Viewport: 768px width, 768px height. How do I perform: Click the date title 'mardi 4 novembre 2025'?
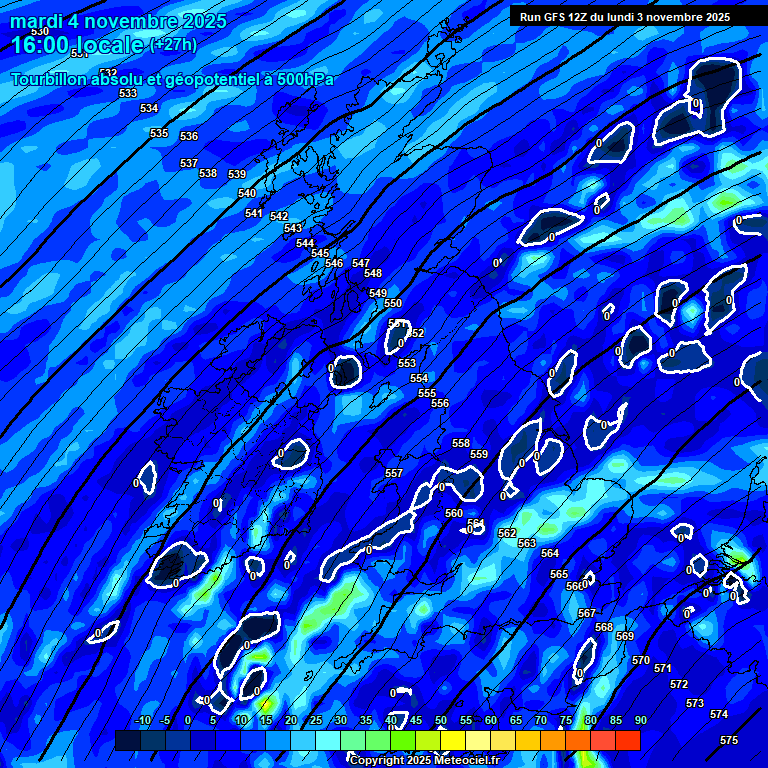coord(119,21)
